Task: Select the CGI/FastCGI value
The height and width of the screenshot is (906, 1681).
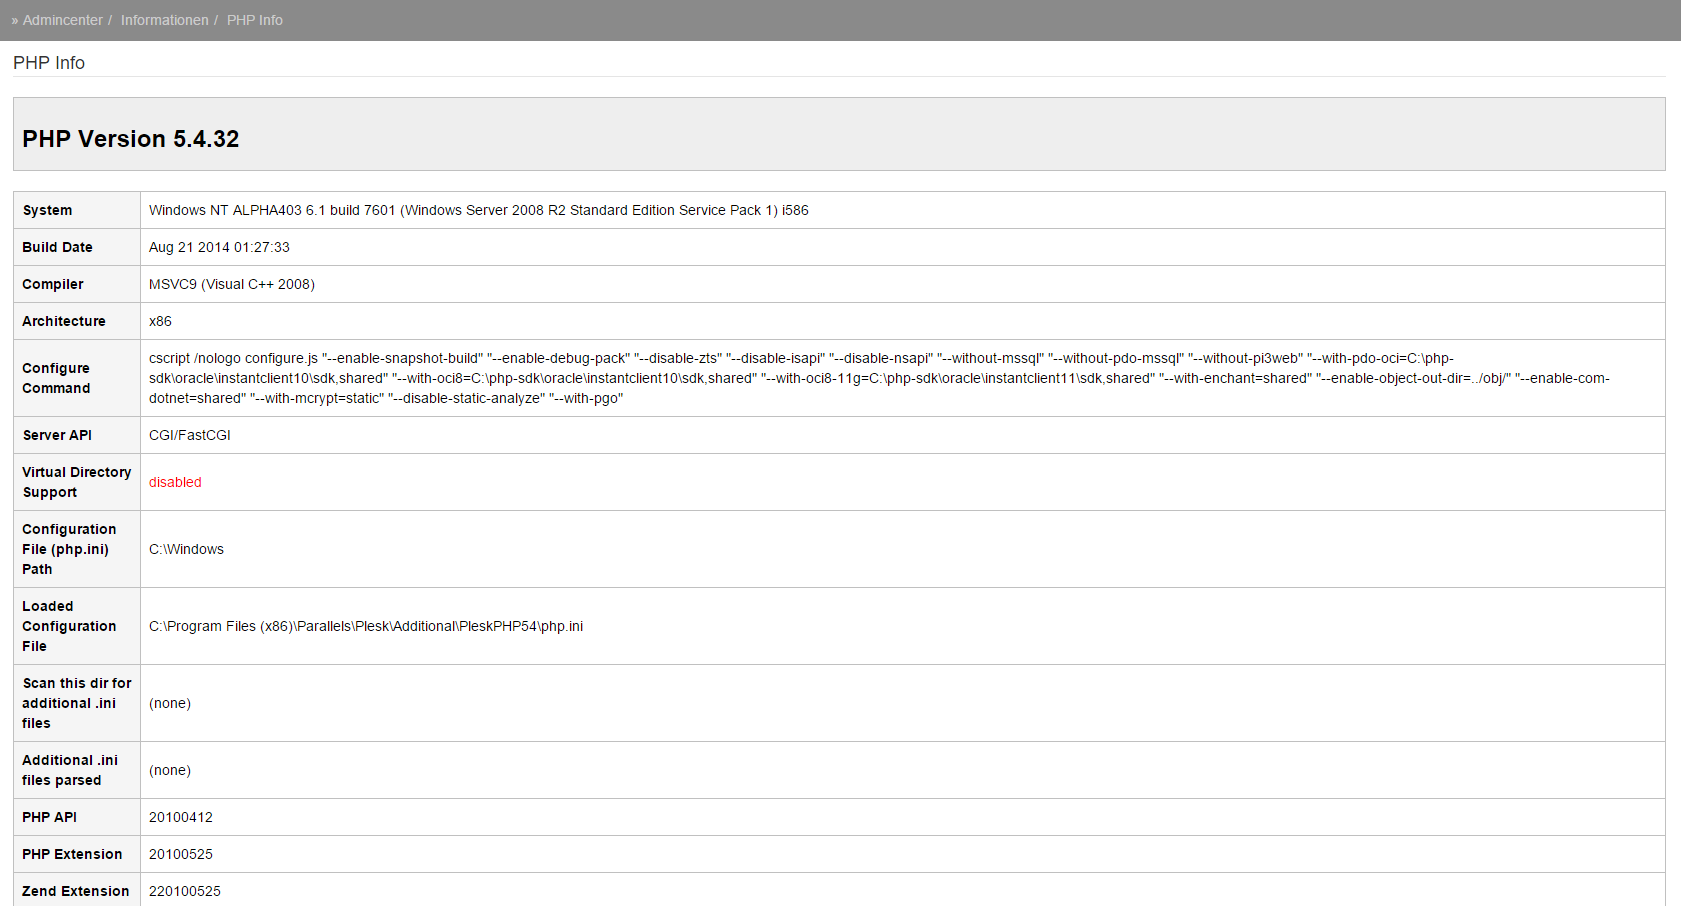Action: coord(190,435)
